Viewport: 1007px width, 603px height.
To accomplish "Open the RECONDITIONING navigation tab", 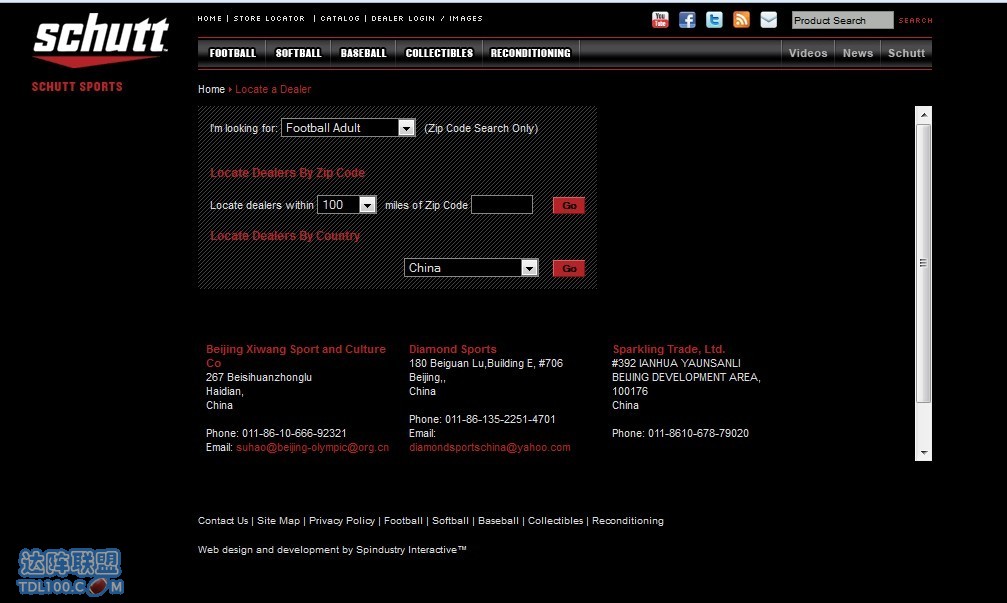I will 530,53.
